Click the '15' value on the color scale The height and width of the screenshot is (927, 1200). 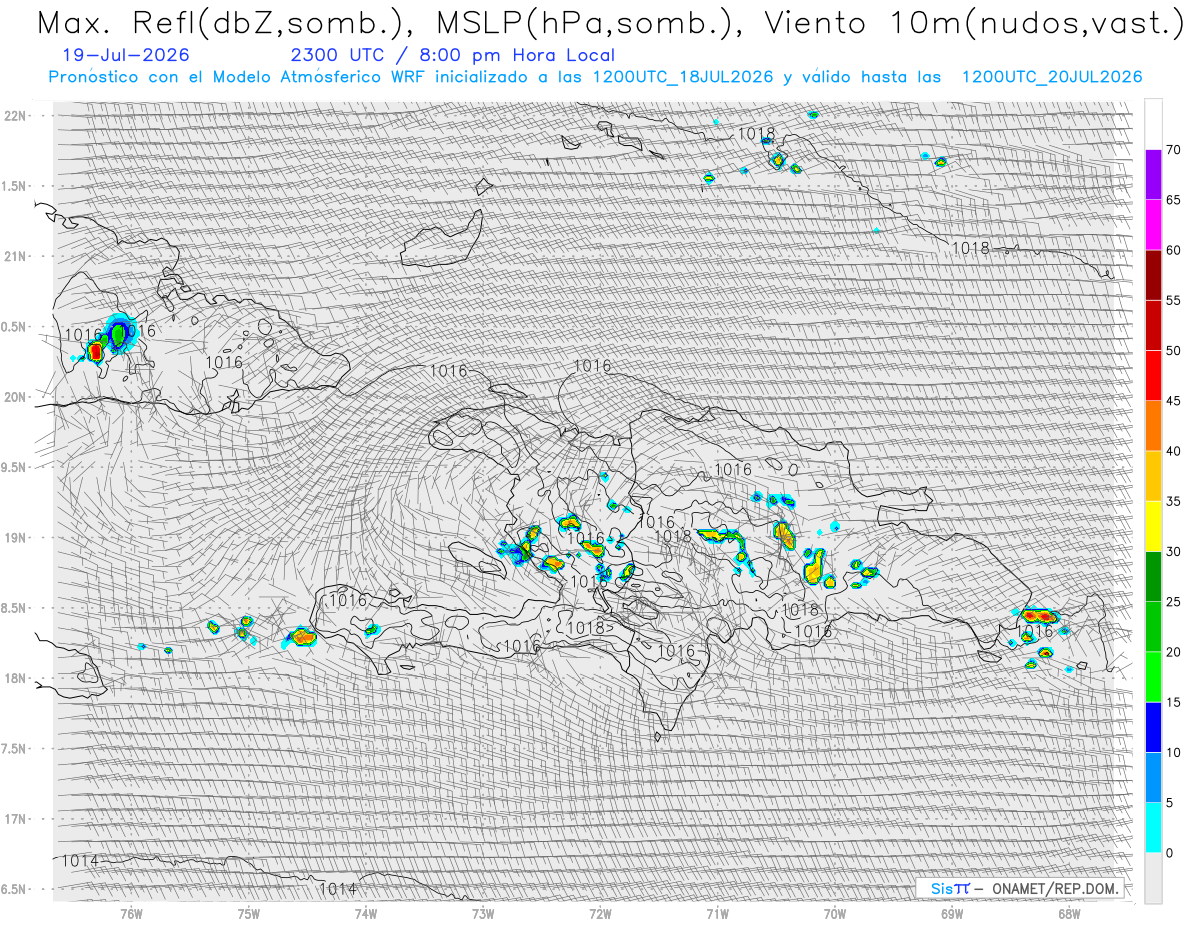coord(1173,702)
